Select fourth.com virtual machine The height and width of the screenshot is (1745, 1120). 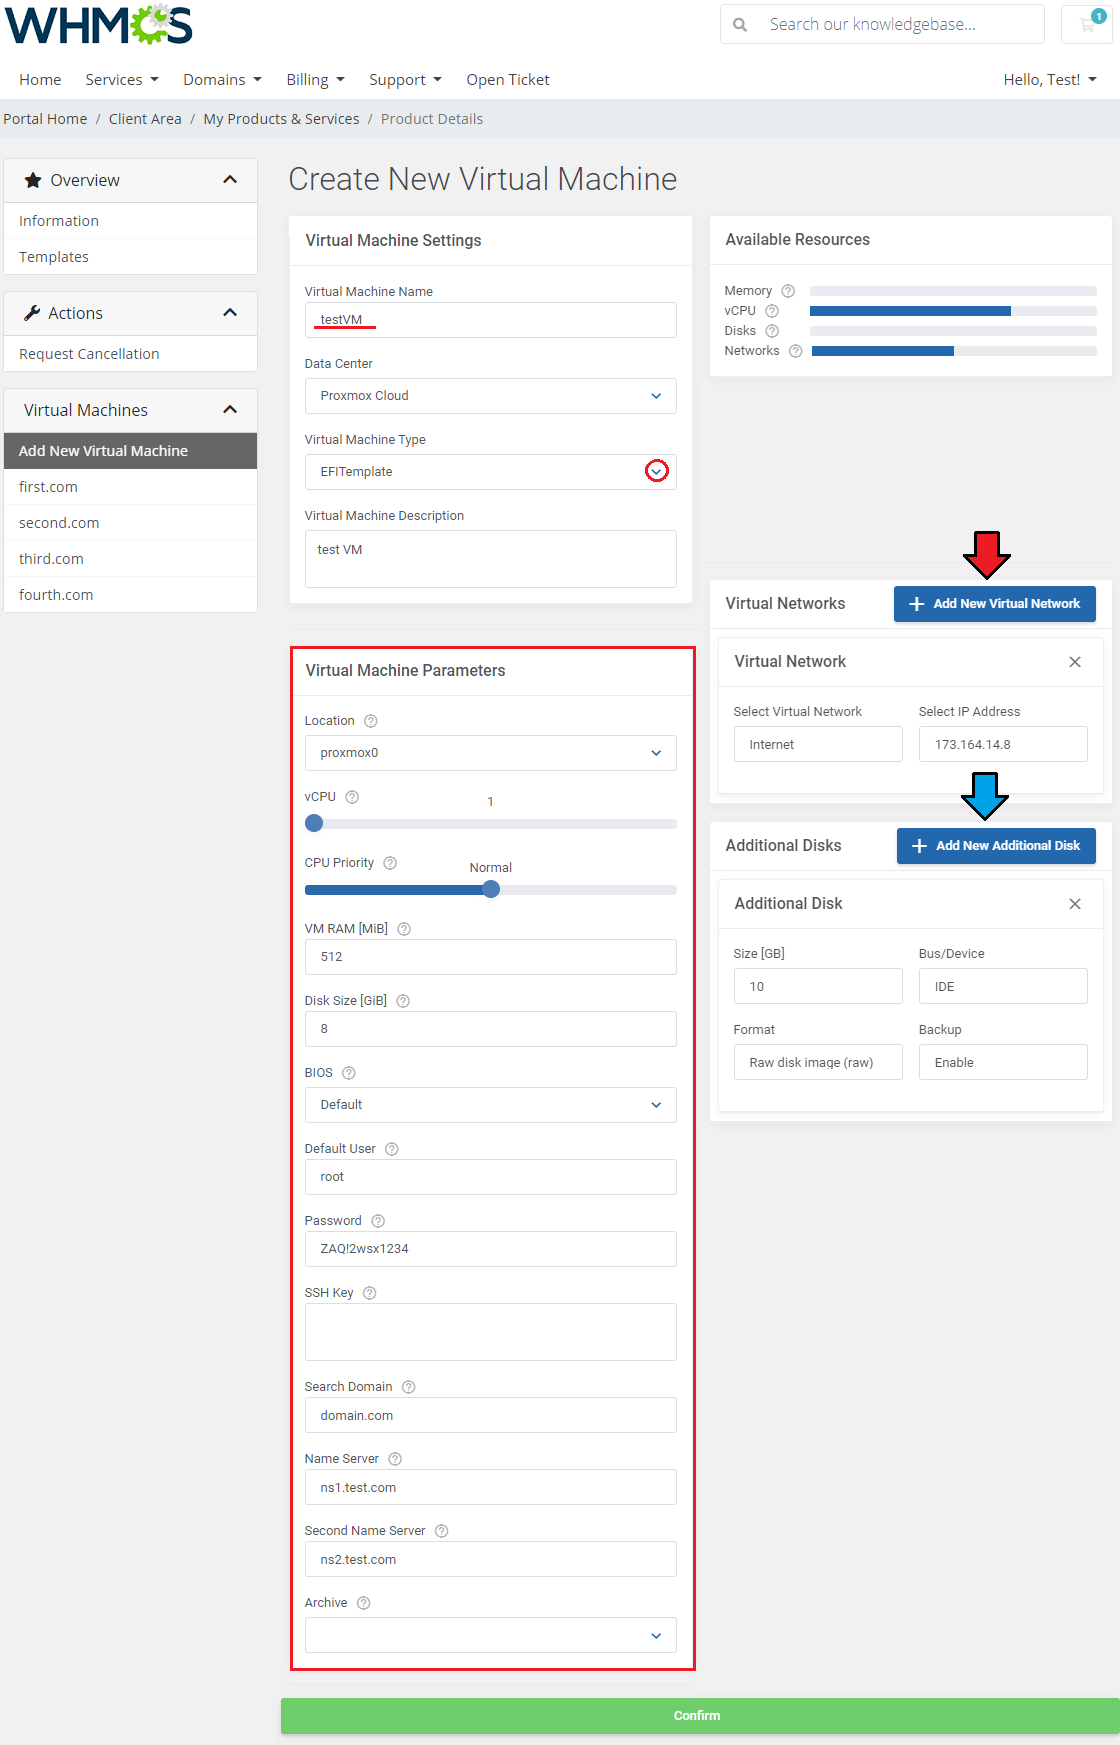pos(131,595)
